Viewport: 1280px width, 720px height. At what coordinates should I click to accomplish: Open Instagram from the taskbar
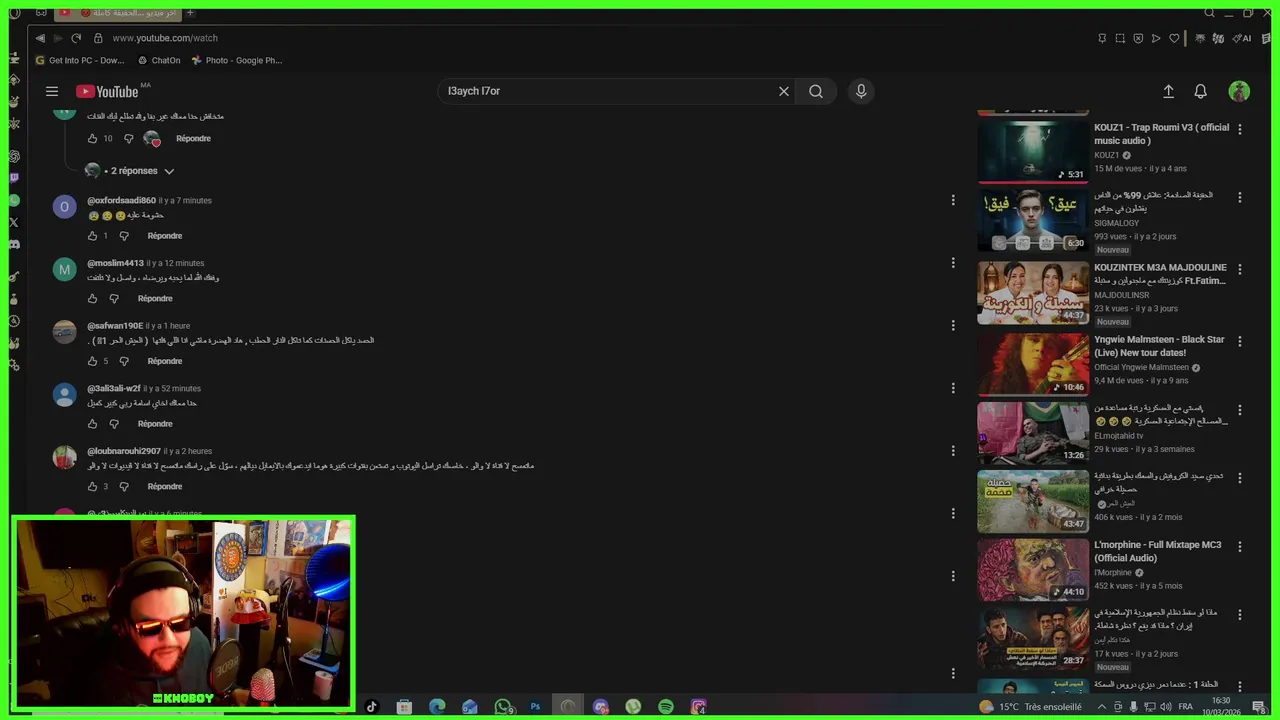point(699,707)
